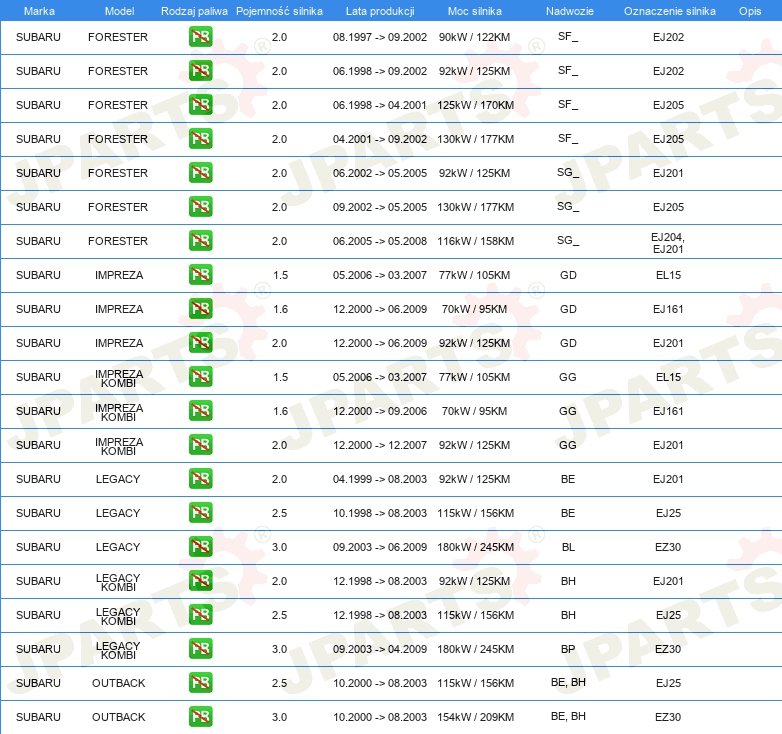Image resolution: width=782 pixels, height=734 pixels.
Task: Click fuel icon in Forester 116kW / 158KM row
Action: 200,241
